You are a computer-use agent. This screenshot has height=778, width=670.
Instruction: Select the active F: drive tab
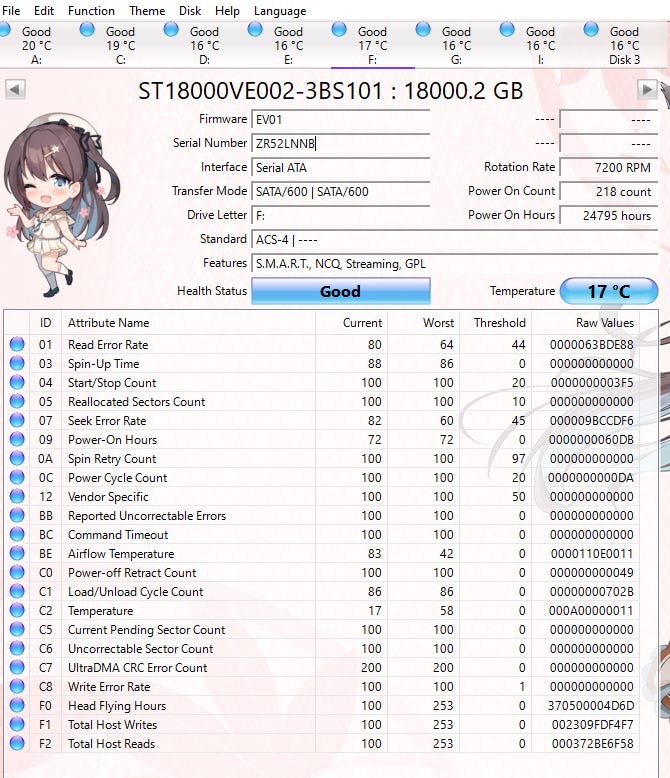(x=373, y=45)
